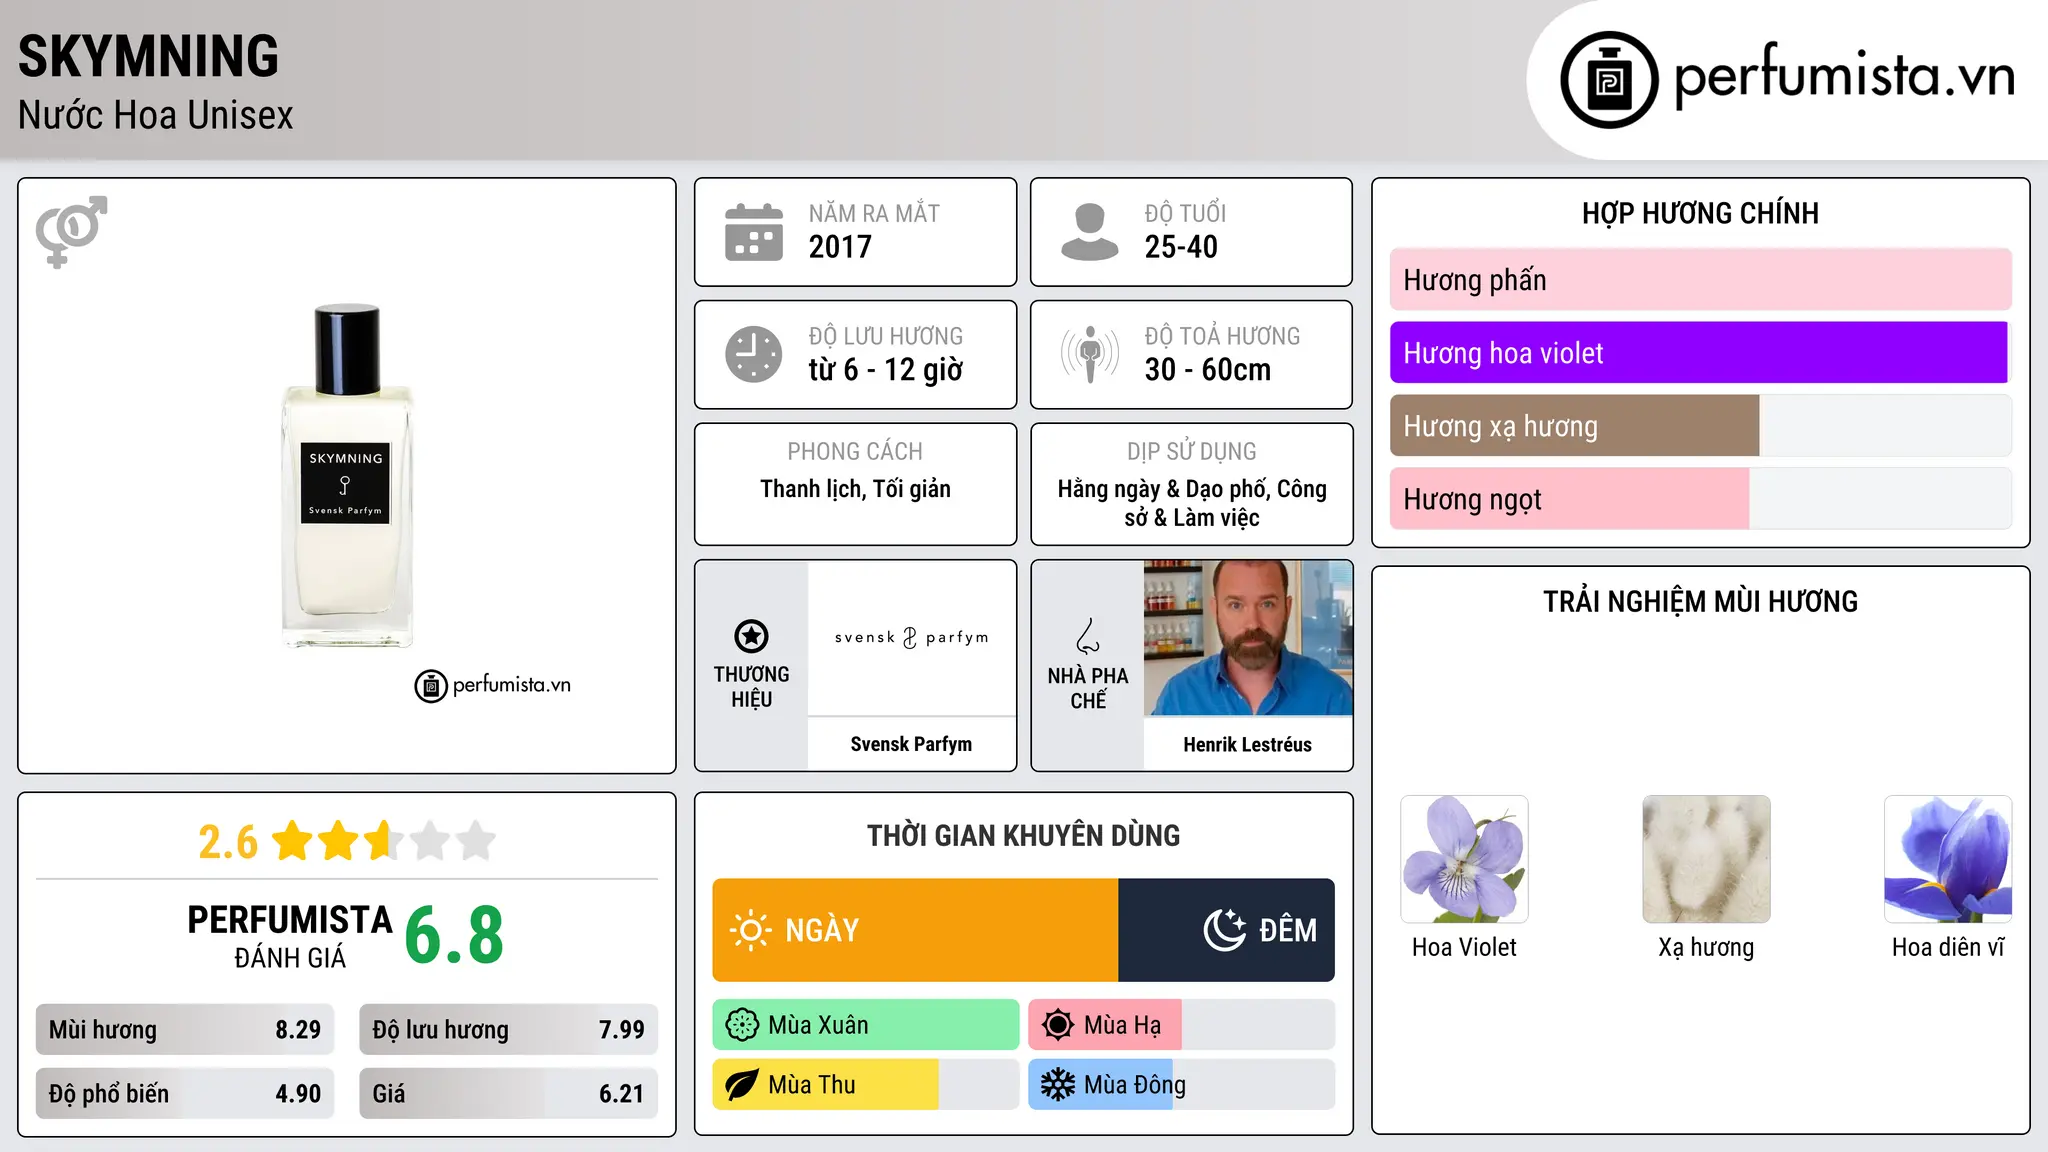Click the SKYMNING title heading

(x=148, y=56)
